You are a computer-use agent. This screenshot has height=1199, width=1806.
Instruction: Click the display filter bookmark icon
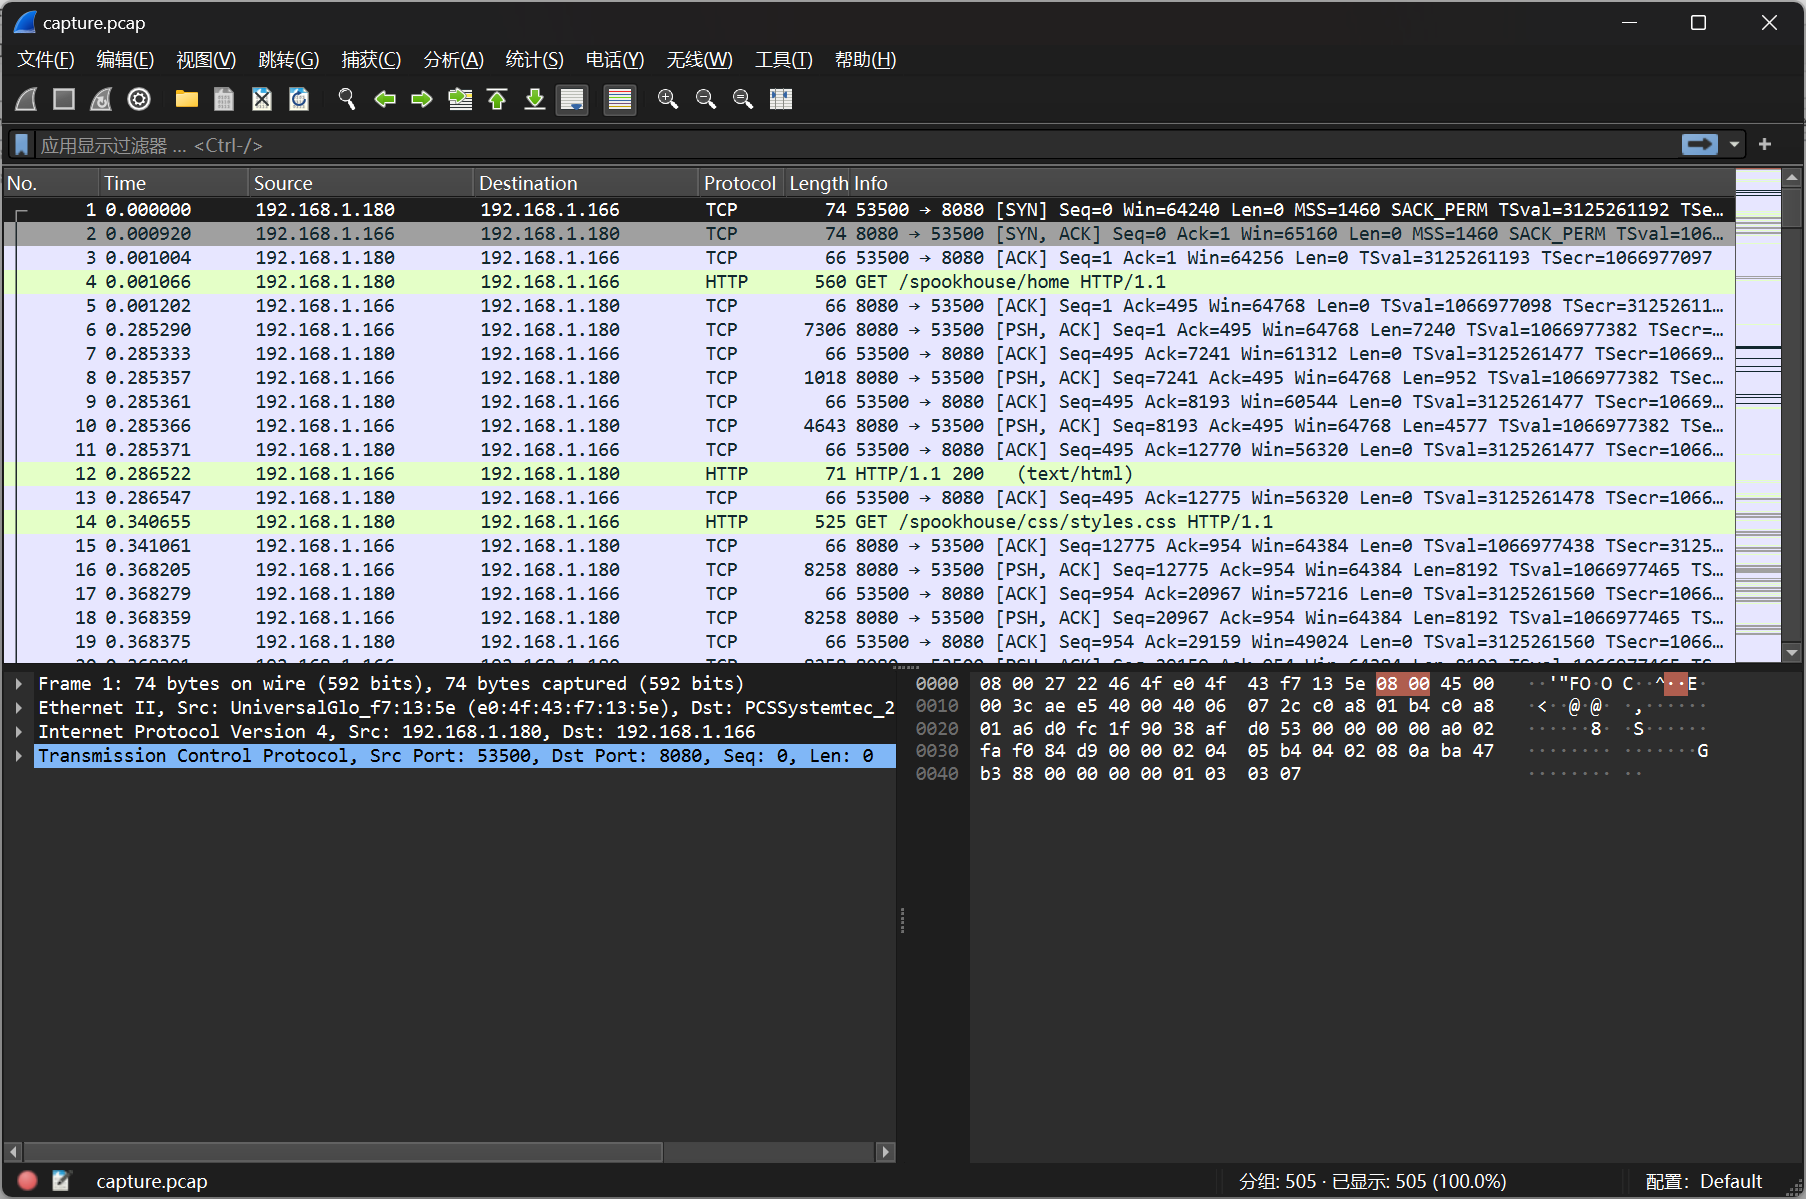(21, 145)
